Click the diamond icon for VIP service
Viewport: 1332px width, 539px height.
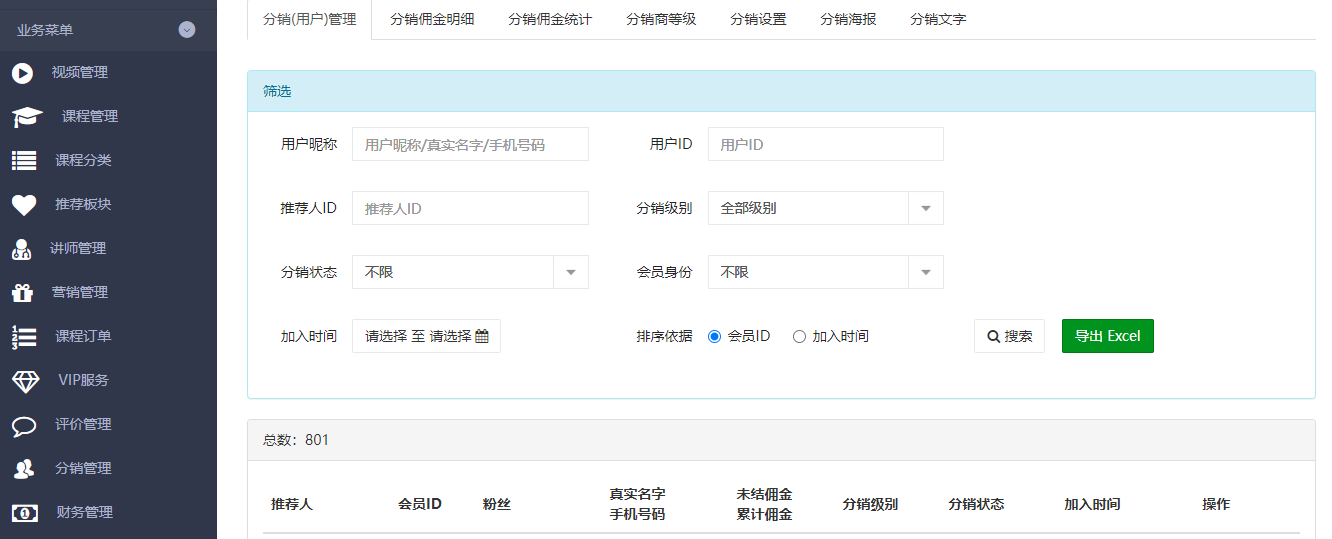tap(25, 381)
